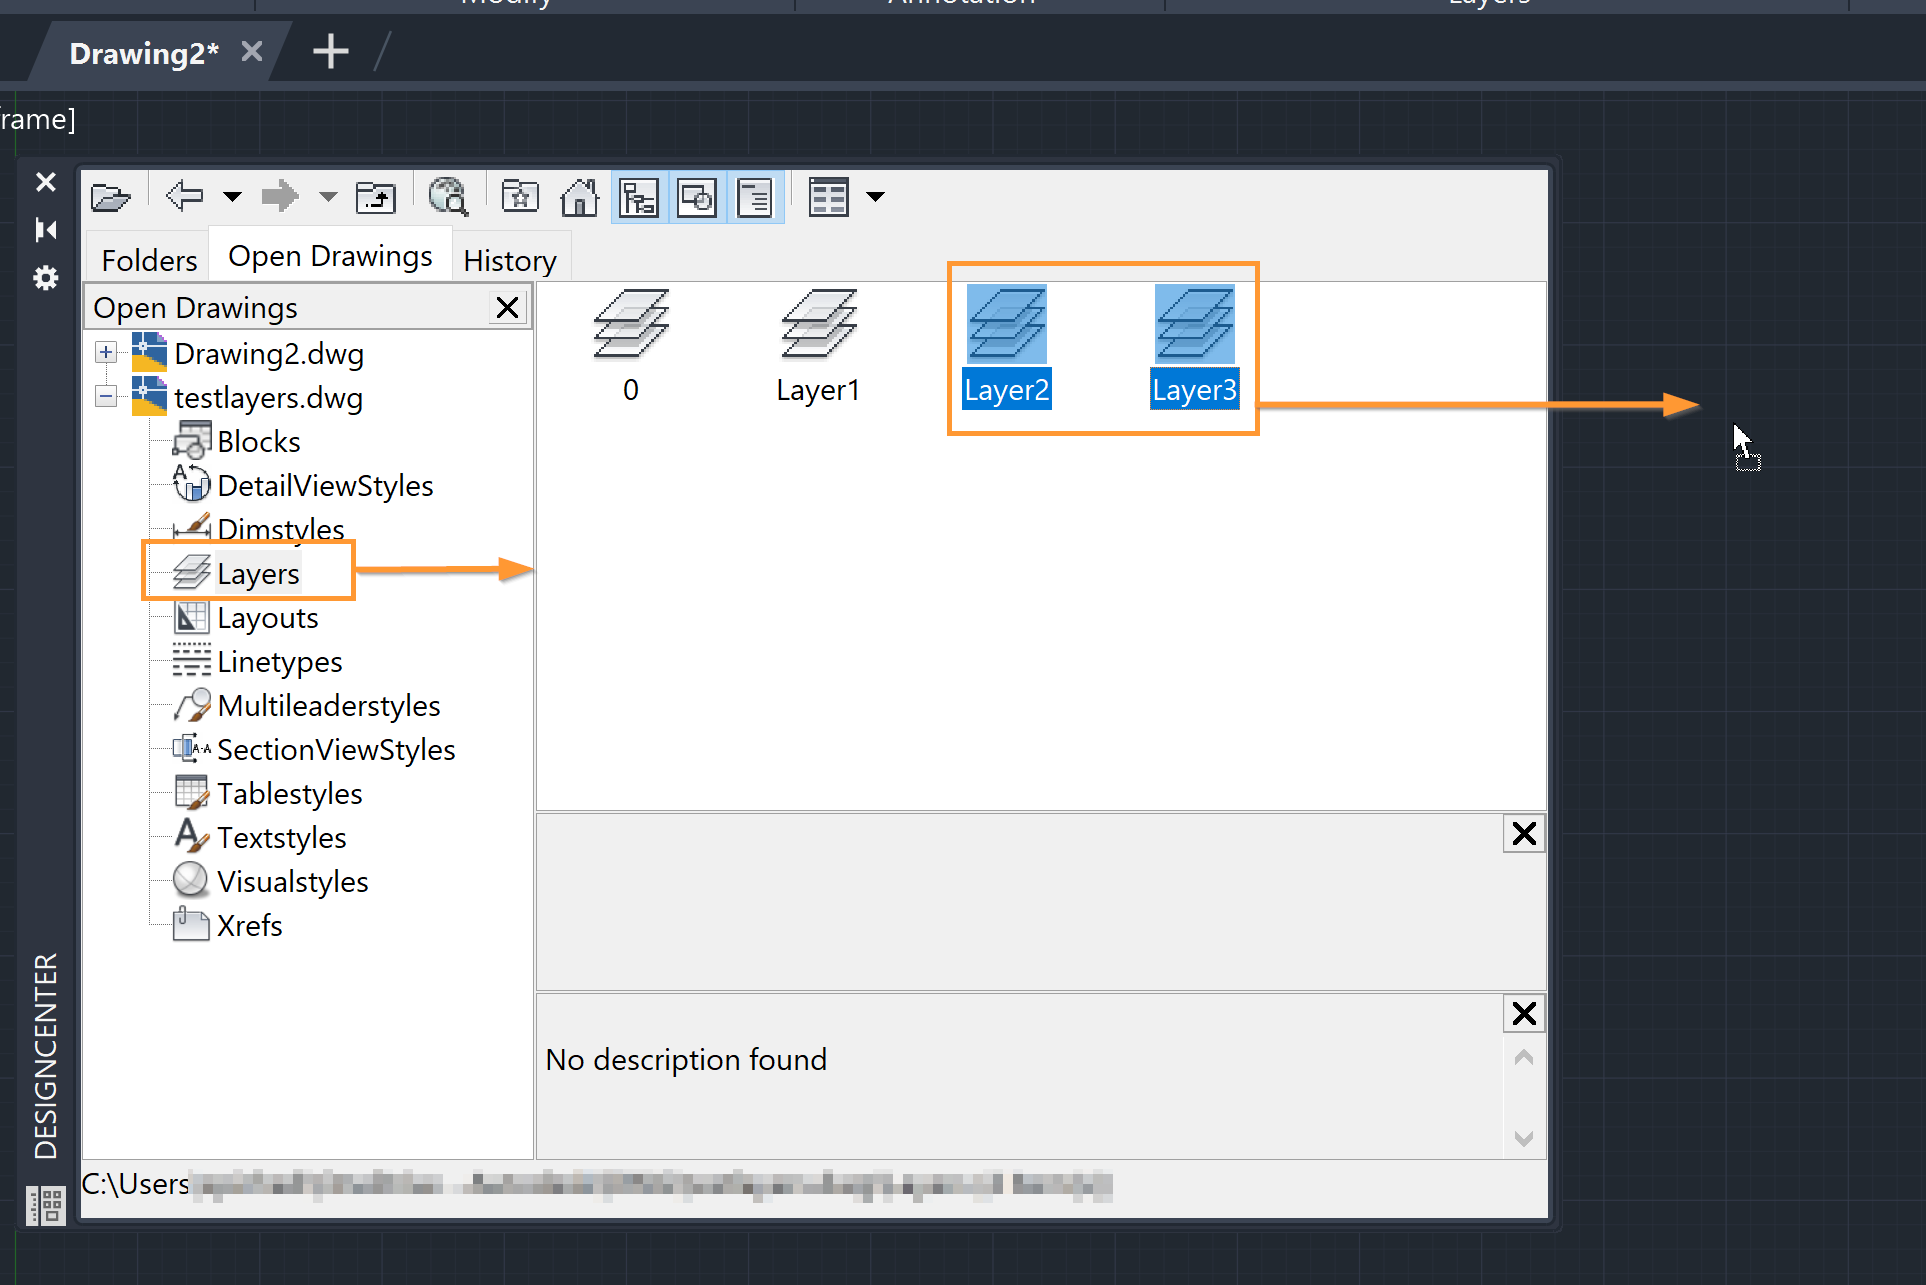1926x1285 pixels.
Task: Select the Layers tree item in sidebar
Action: tap(261, 574)
